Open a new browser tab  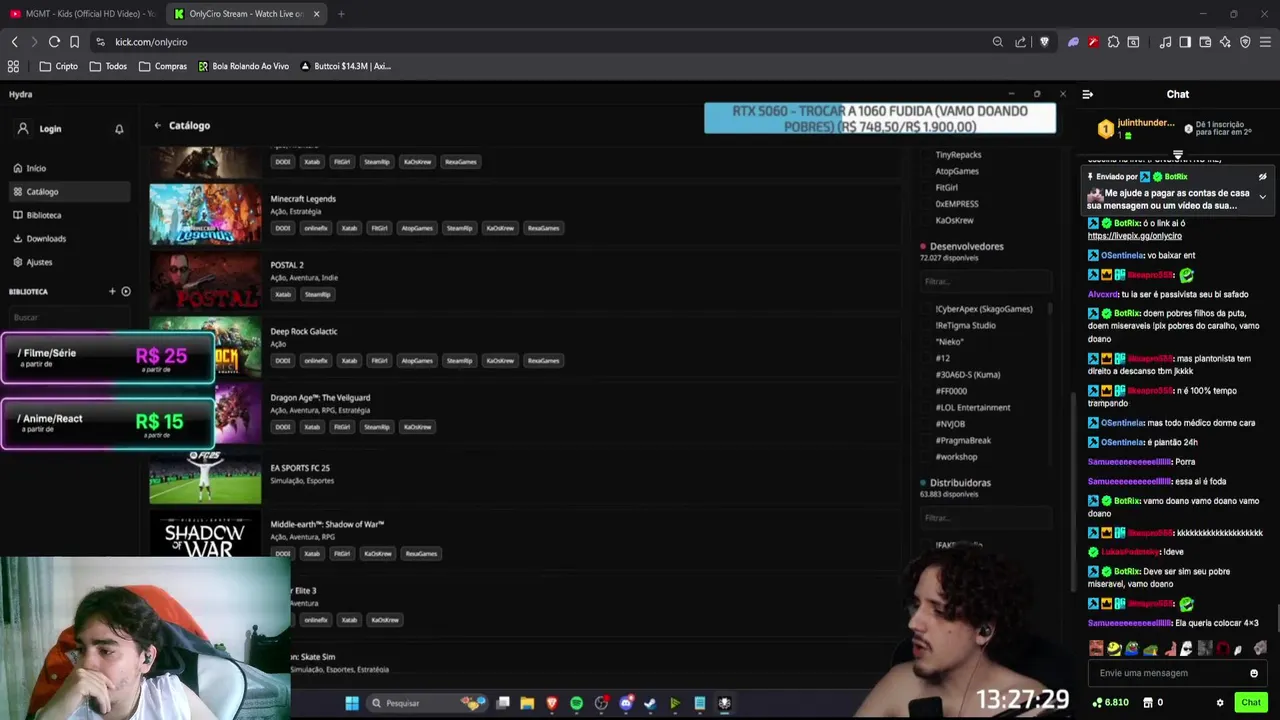click(x=341, y=14)
